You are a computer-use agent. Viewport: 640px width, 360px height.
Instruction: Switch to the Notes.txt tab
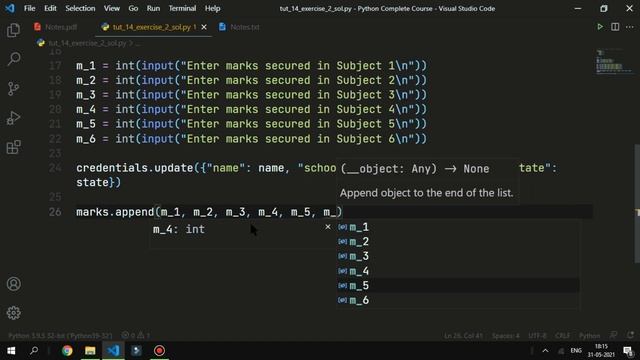(239, 27)
